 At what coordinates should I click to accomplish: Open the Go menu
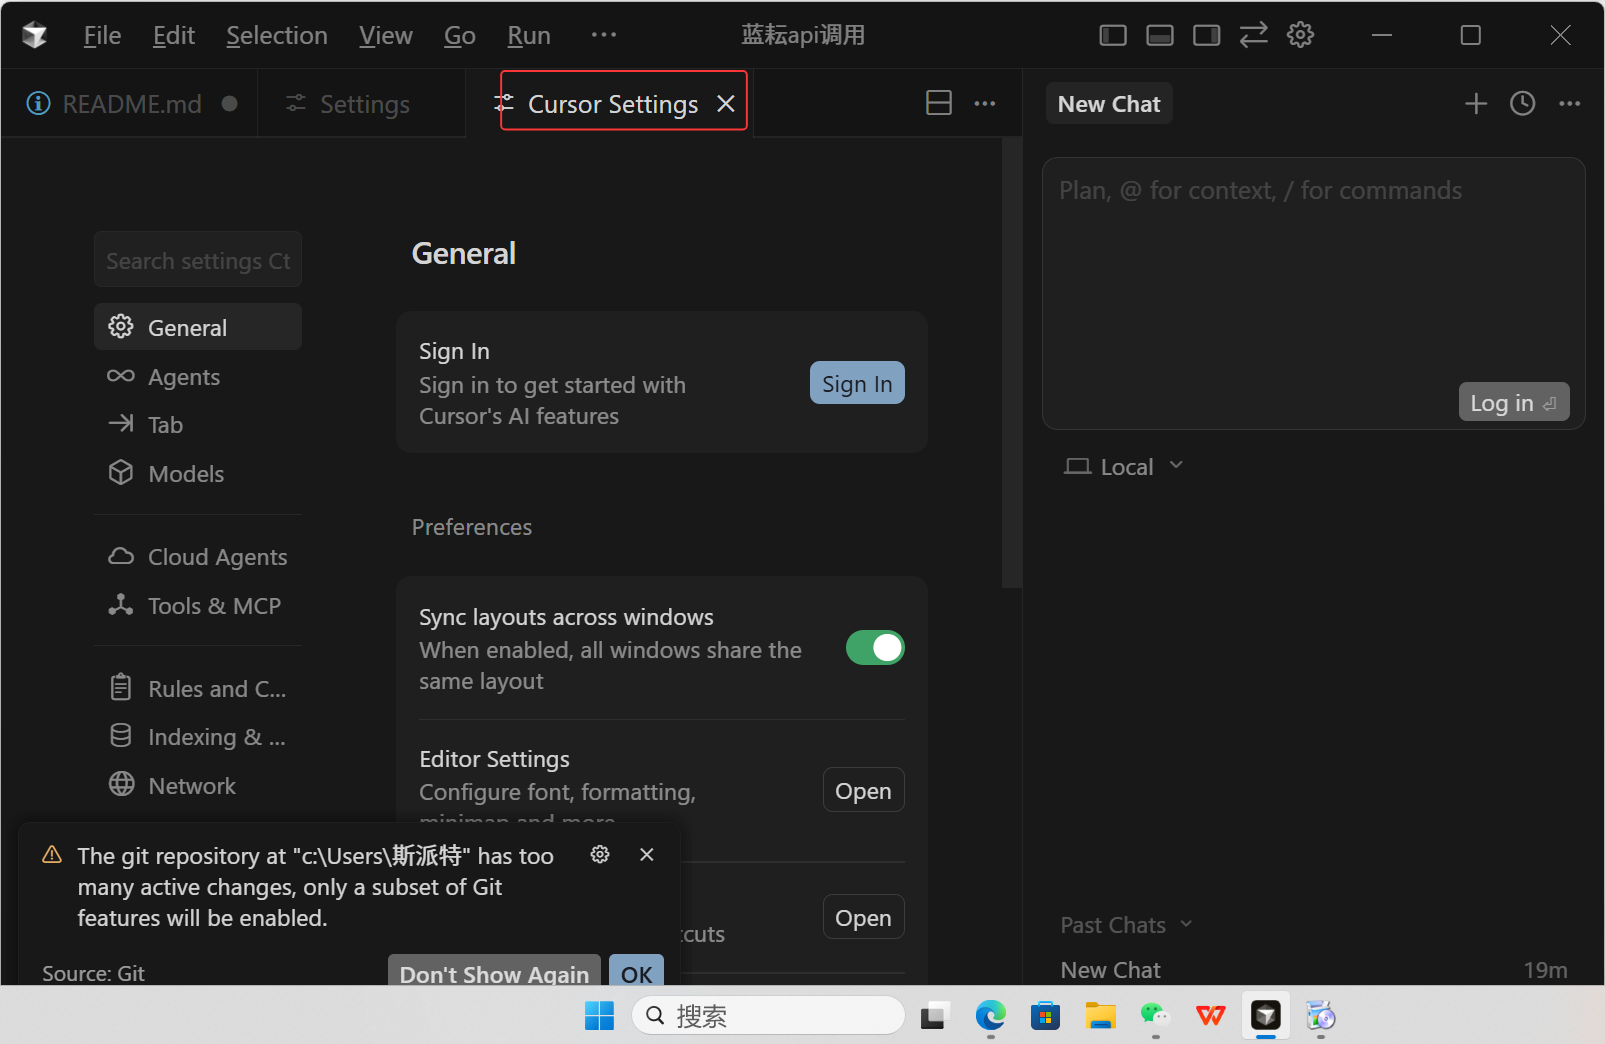tap(460, 35)
